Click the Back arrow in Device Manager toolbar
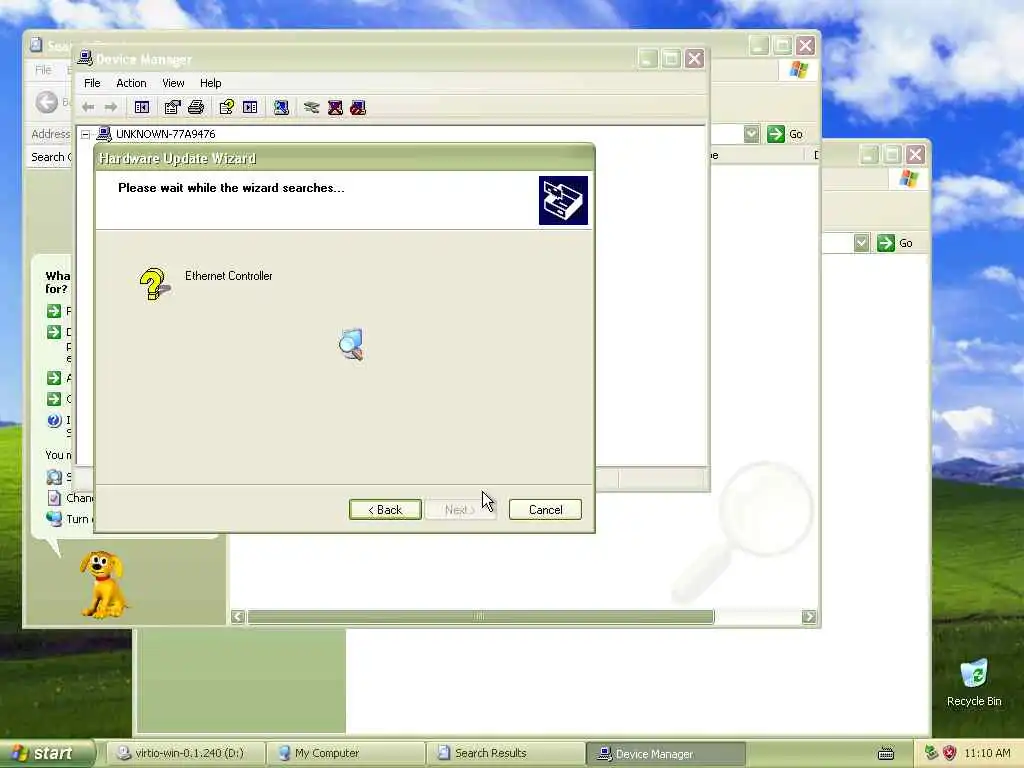 tap(88, 107)
